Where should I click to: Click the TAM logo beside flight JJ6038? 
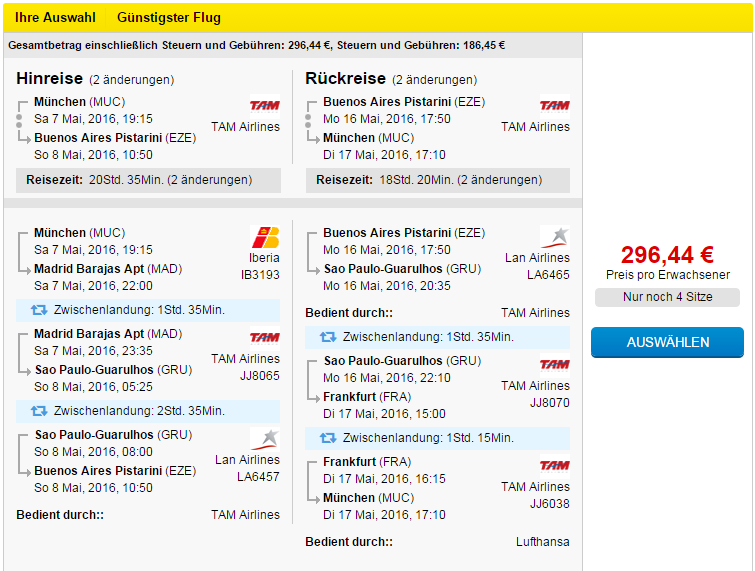(555, 466)
